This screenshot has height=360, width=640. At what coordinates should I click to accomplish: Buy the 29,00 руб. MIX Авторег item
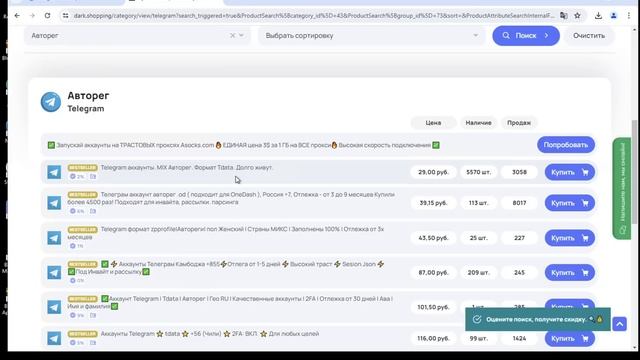tap(569, 172)
